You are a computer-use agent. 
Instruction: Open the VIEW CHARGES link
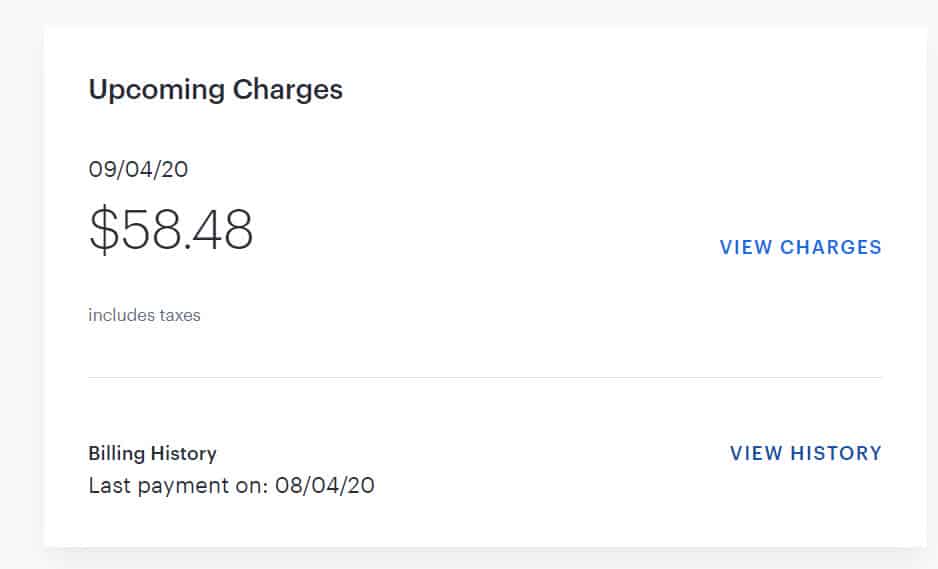800,247
